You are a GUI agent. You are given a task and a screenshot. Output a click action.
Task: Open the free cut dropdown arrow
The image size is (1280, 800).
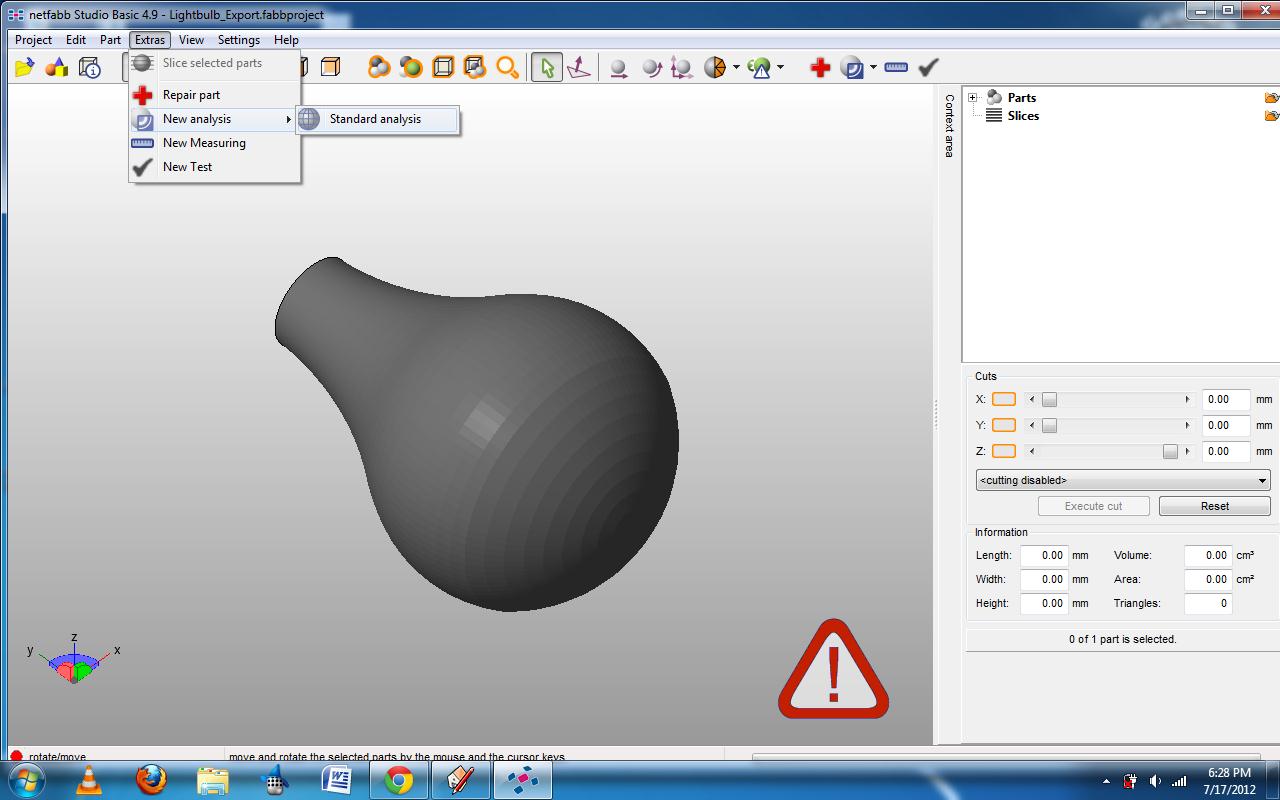736,67
